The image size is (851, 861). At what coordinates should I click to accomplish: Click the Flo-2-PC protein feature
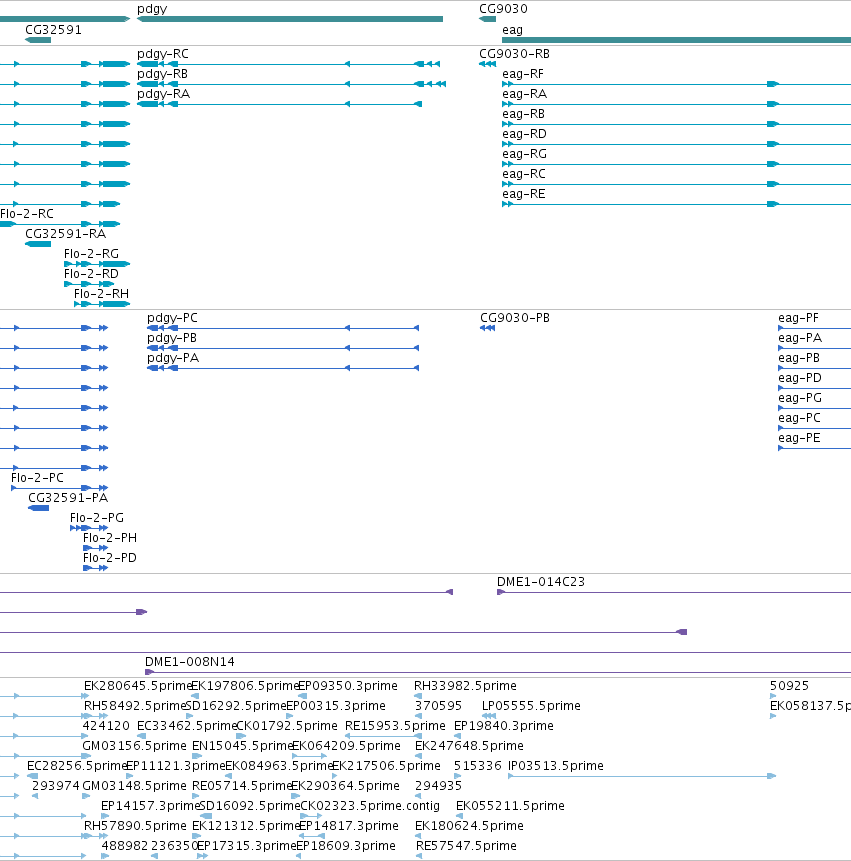[x=60, y=488]
